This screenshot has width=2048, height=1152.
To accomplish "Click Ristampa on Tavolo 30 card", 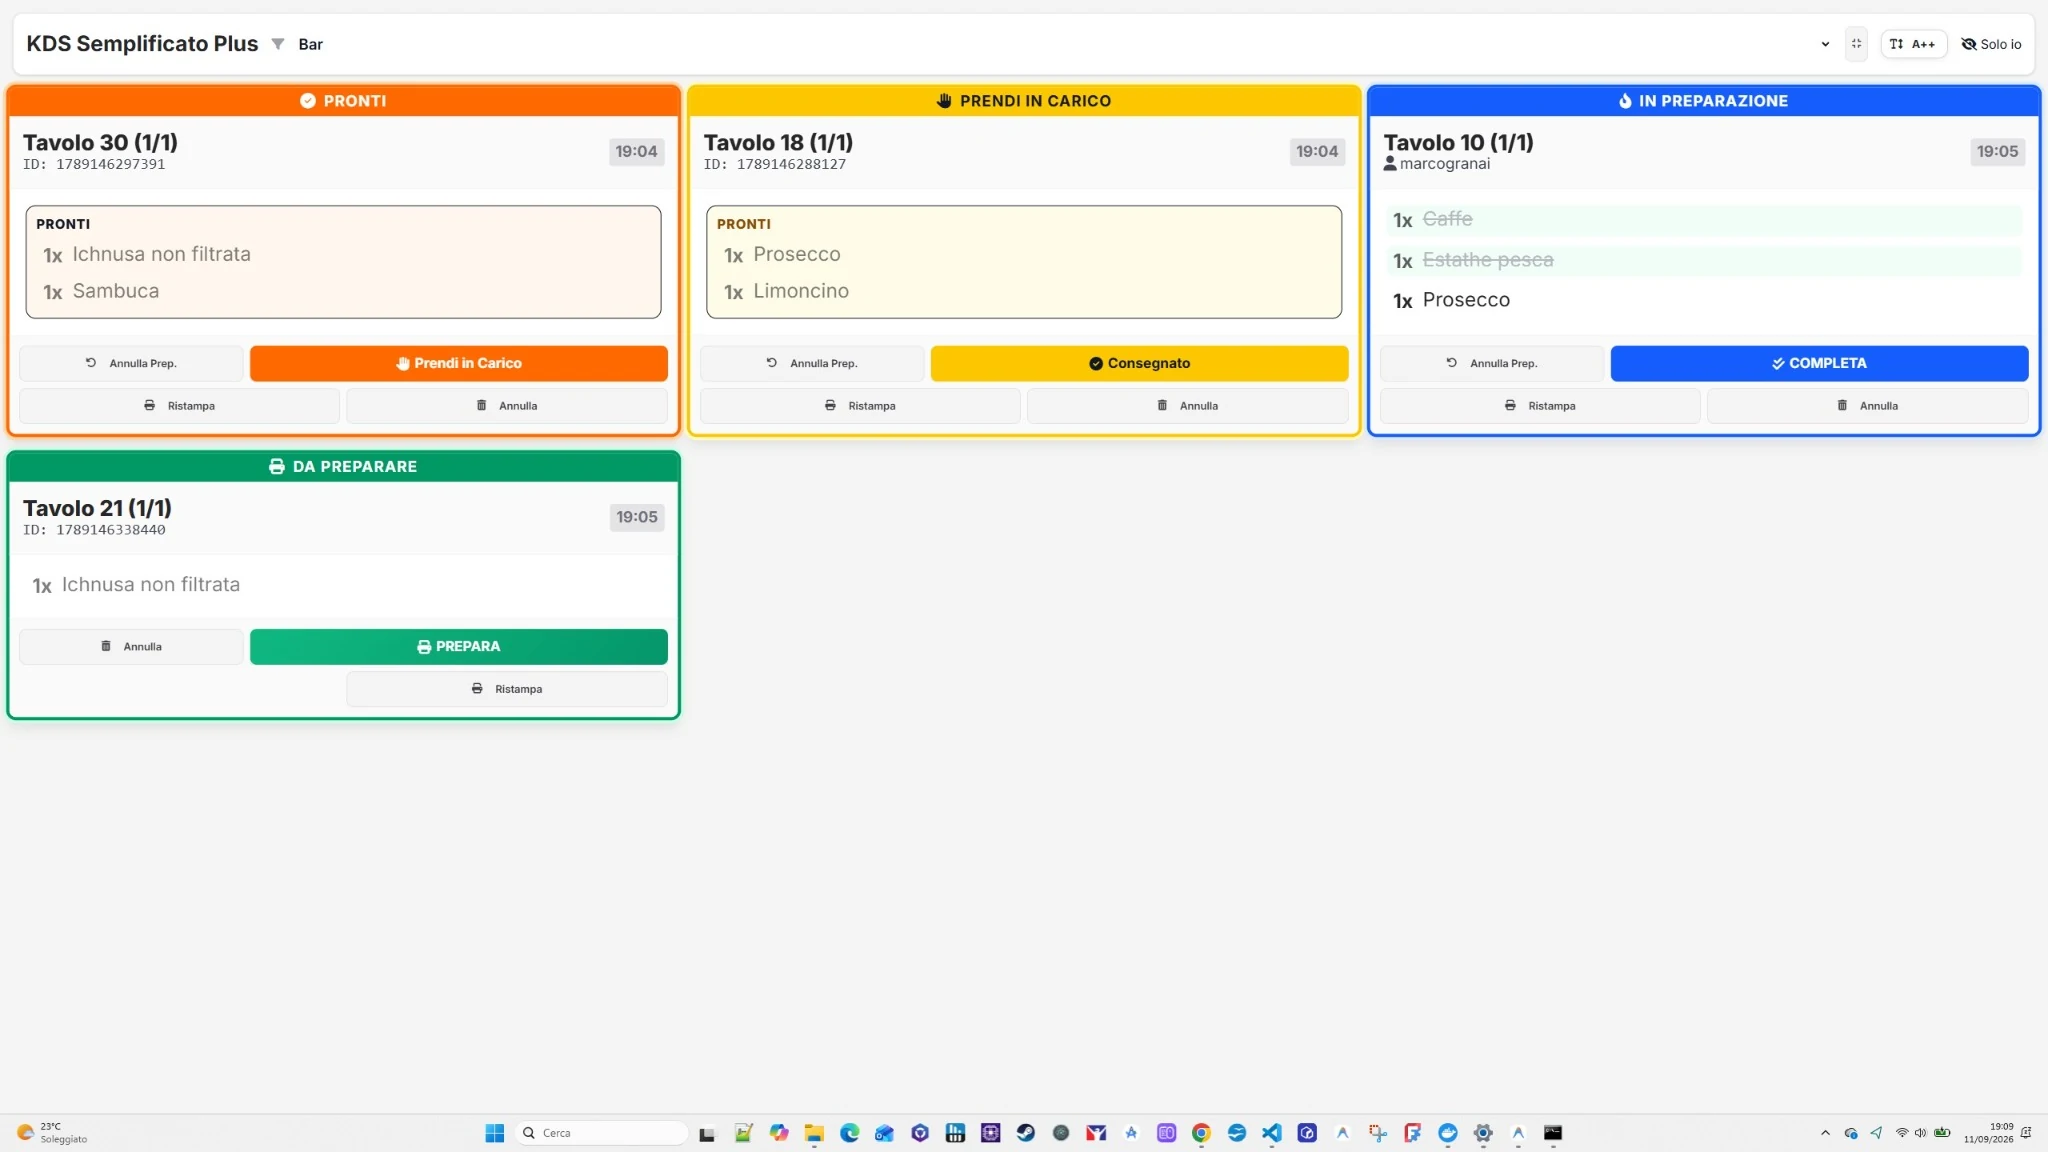I will pos(179,406).
